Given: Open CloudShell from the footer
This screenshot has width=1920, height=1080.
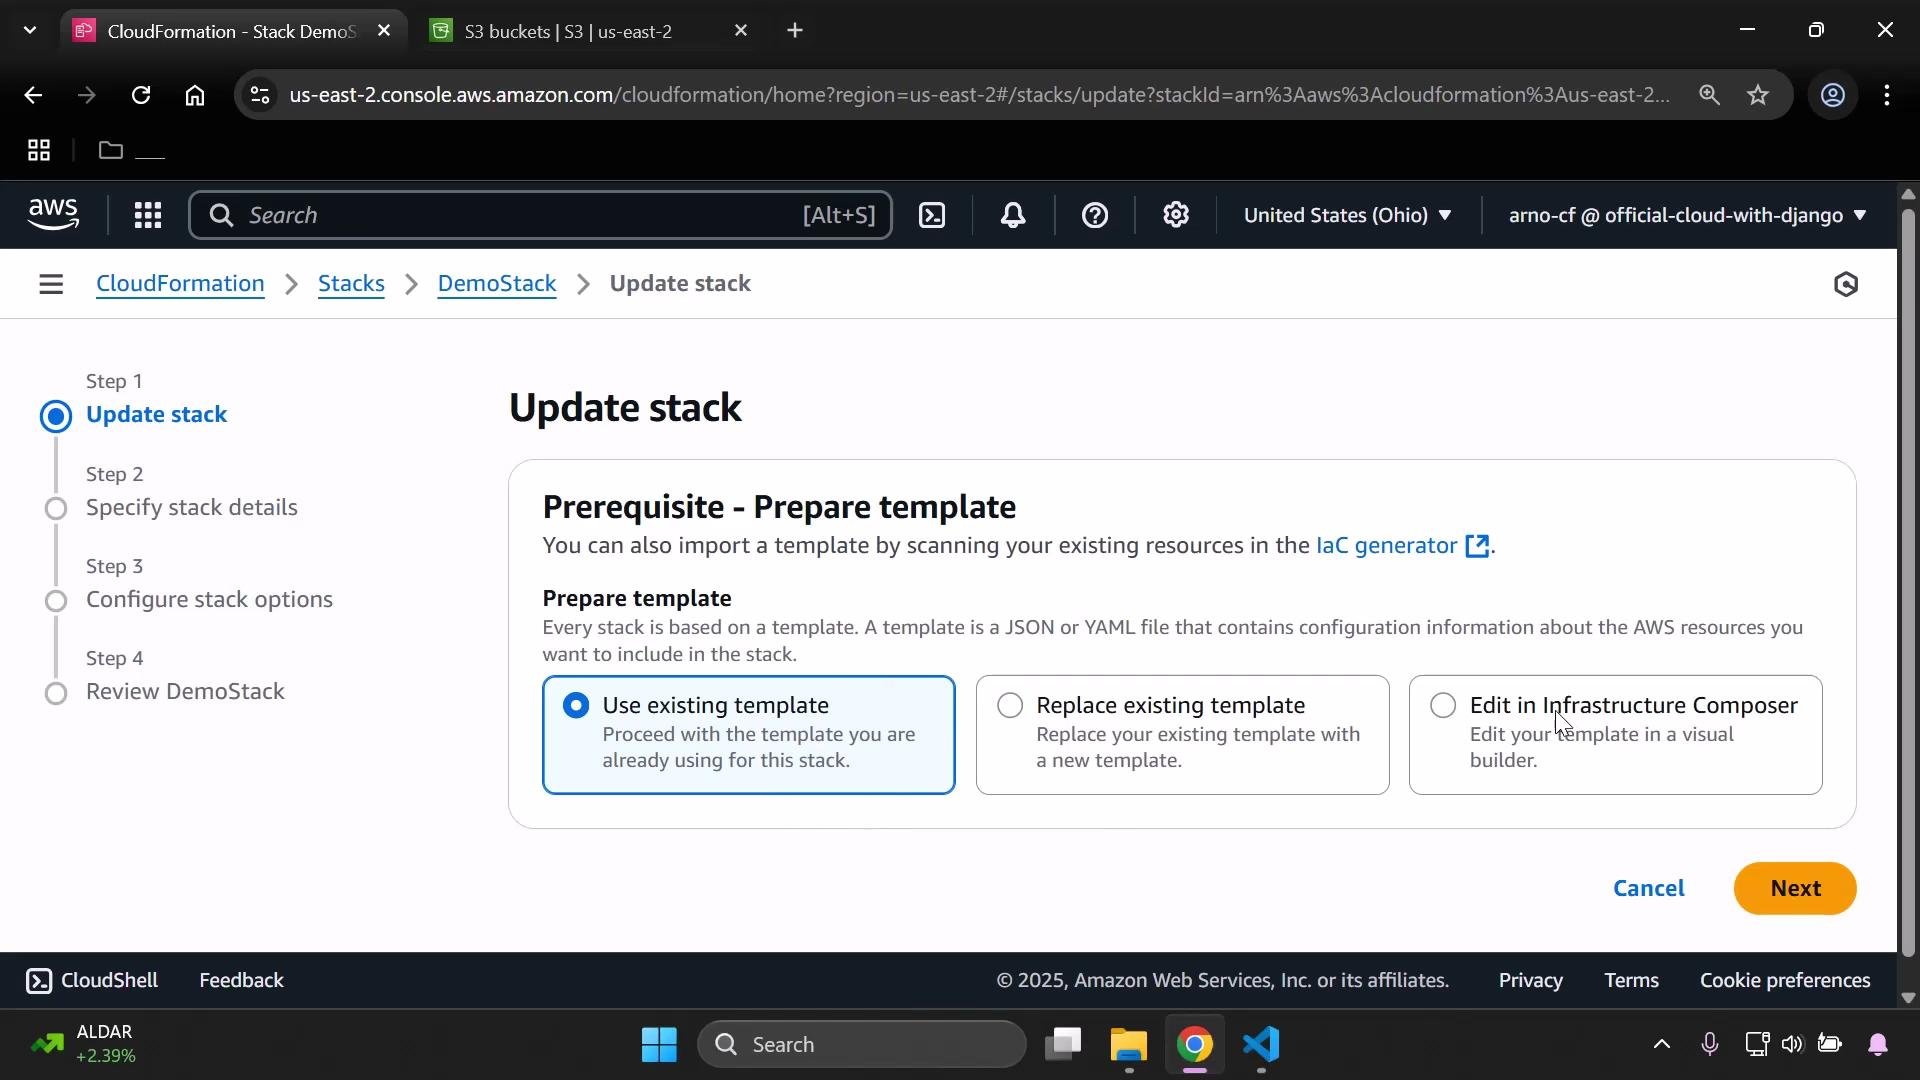Looking at the screenshot, I should pos(92,981).
